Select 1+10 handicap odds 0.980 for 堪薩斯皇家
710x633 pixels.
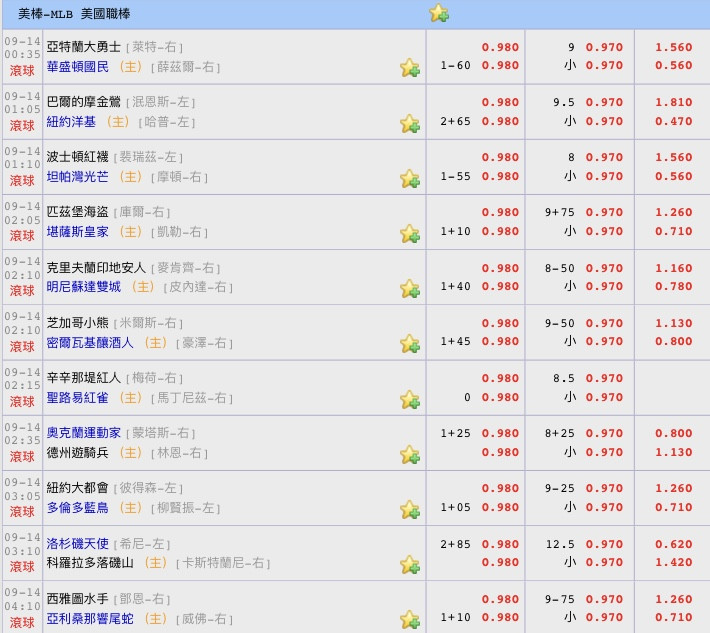(500, 231)
